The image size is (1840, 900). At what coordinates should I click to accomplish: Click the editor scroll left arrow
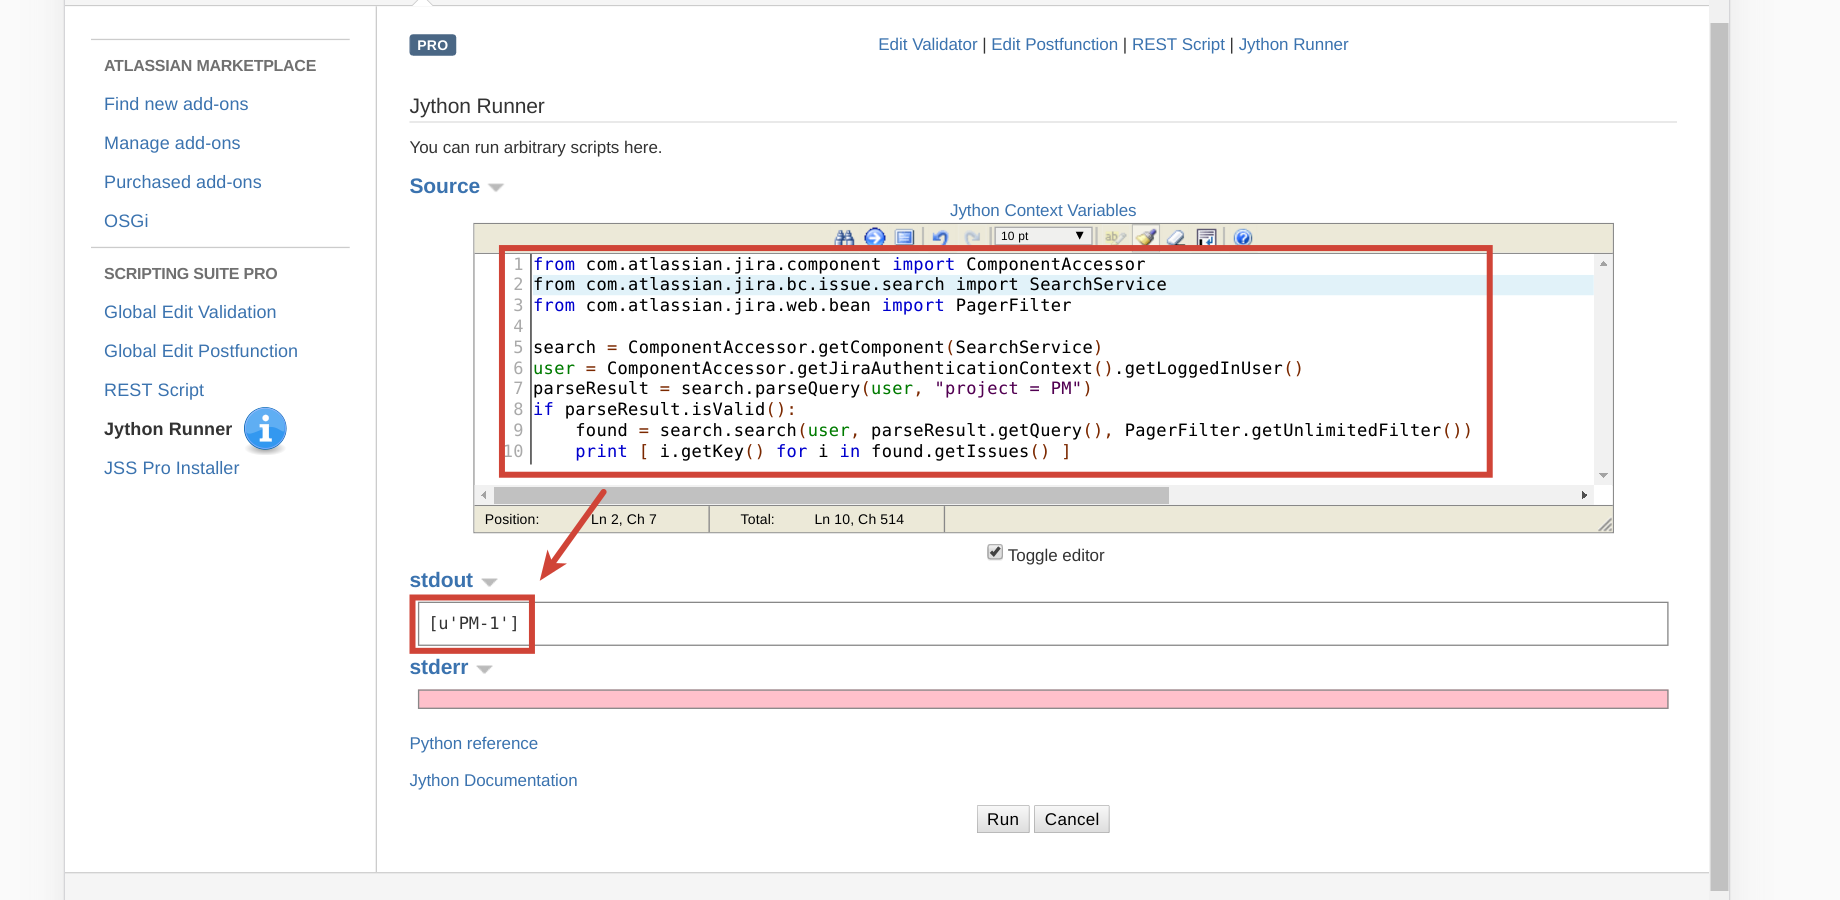[x=484, y=495]
